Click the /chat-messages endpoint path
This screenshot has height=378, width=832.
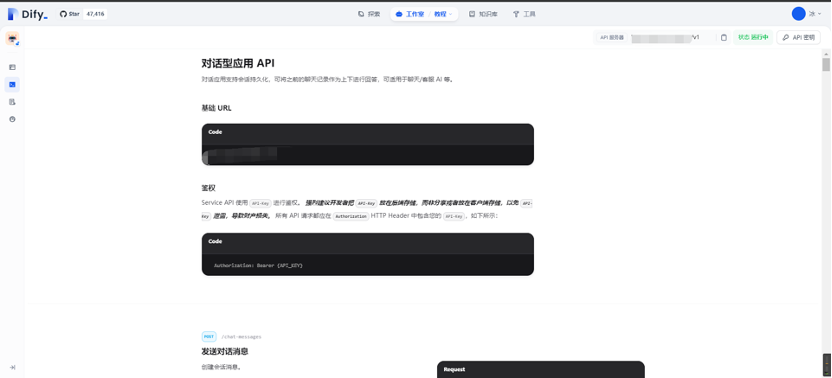point(241,337)
